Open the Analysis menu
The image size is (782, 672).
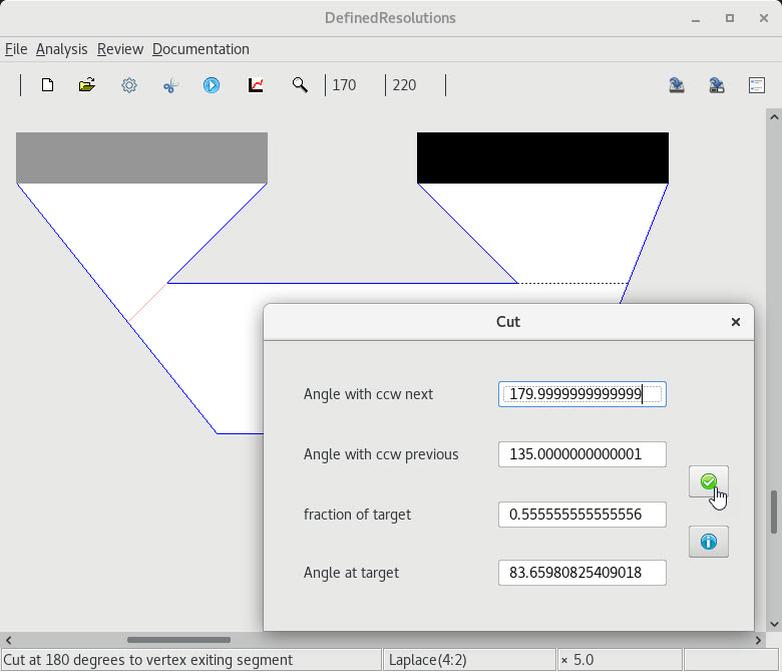click(61, 49)
